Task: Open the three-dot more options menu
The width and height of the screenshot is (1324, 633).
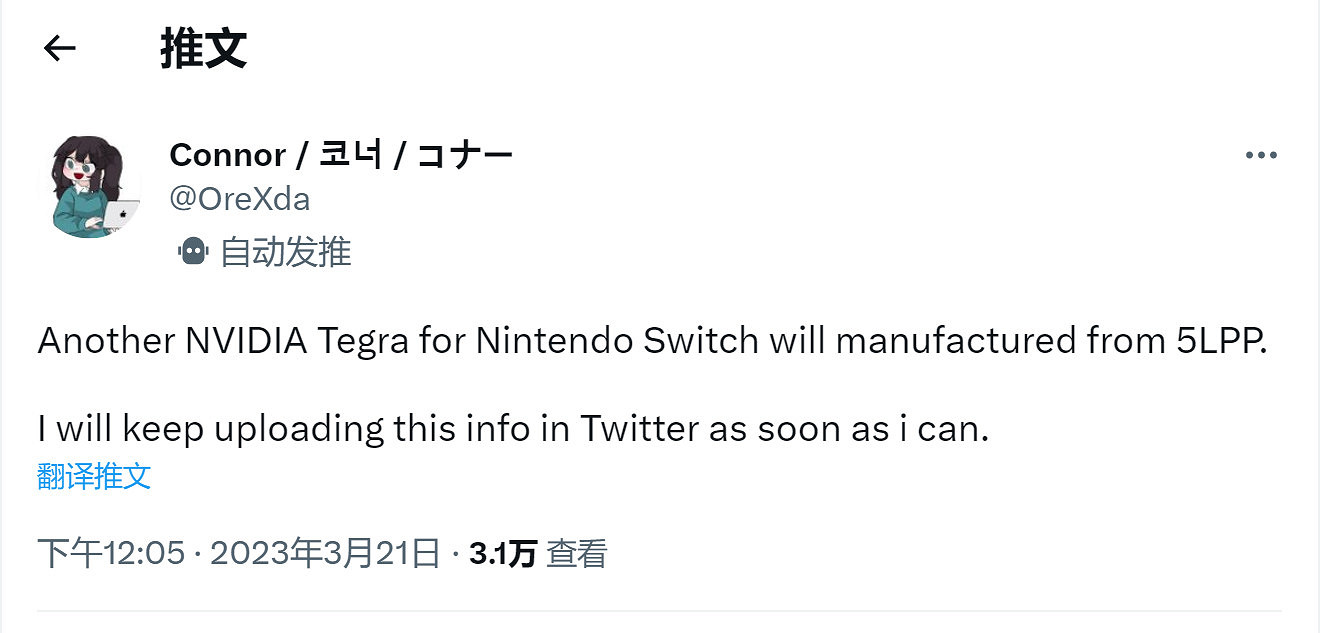Action: click(x=1261, y=155)
